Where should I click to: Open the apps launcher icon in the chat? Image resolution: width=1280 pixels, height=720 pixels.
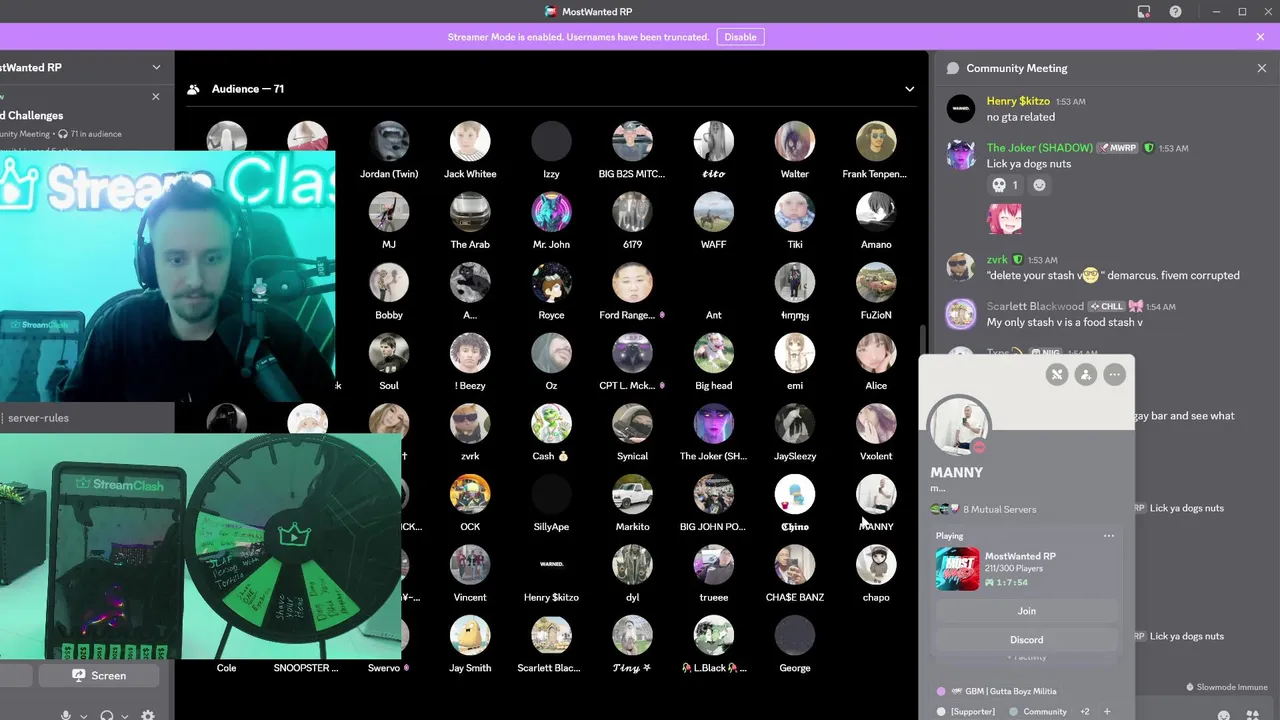1253,716
